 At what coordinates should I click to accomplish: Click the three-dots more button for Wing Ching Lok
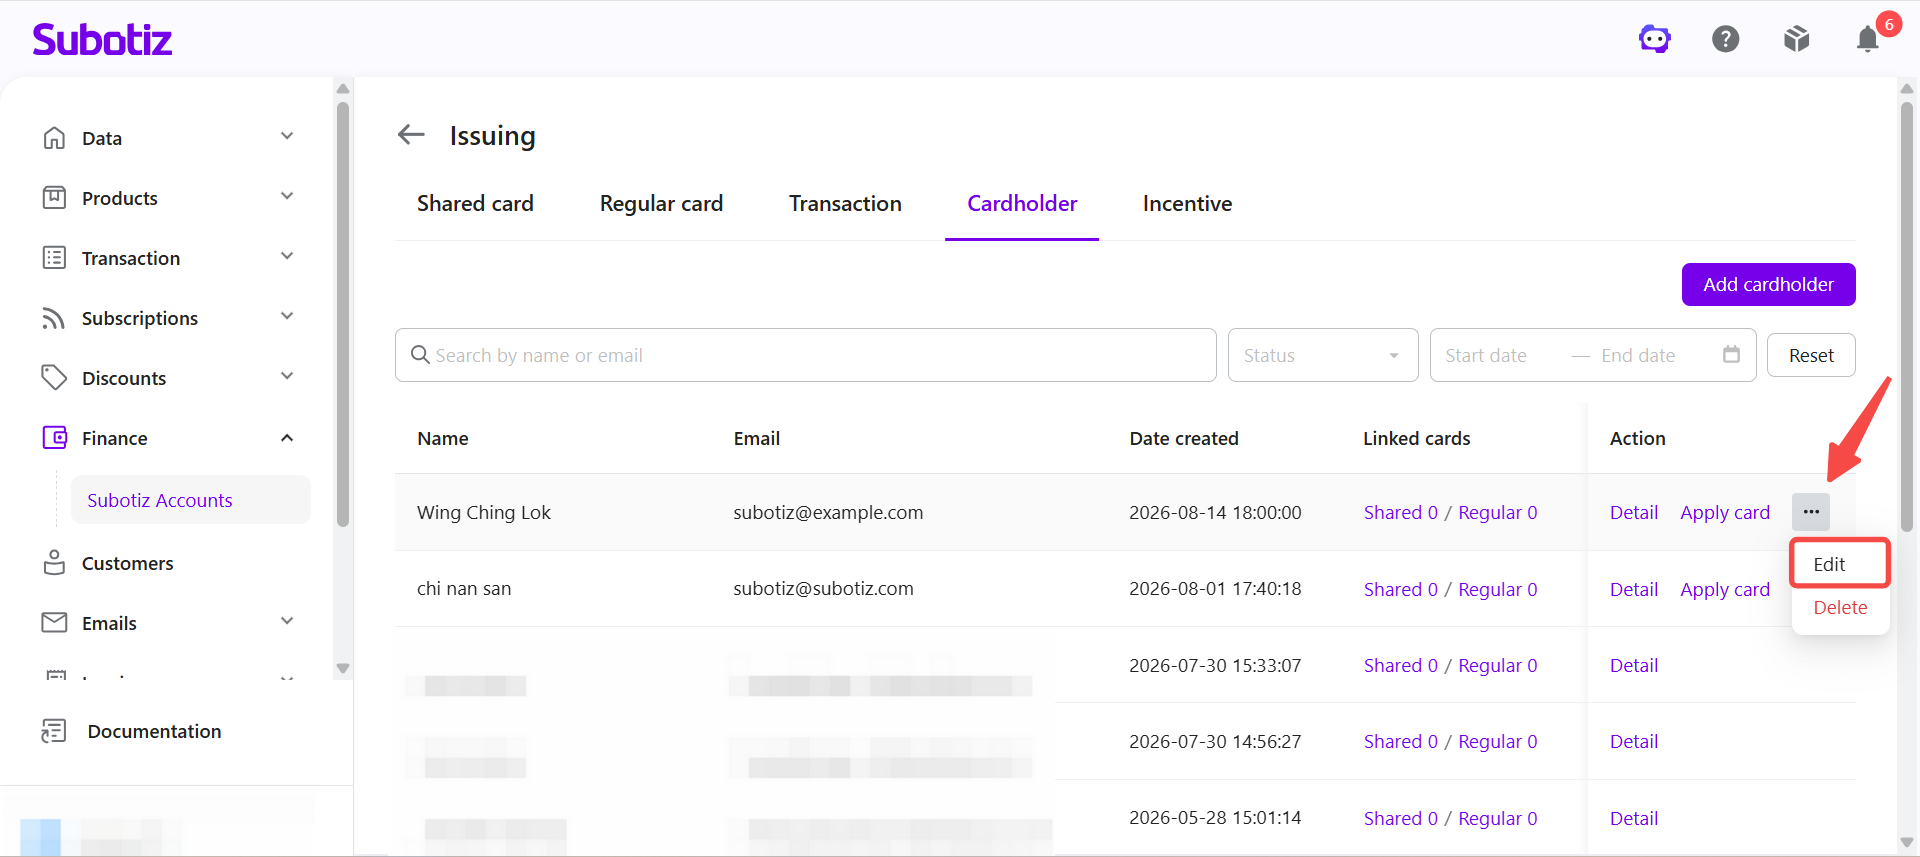tap(1811, 512)
